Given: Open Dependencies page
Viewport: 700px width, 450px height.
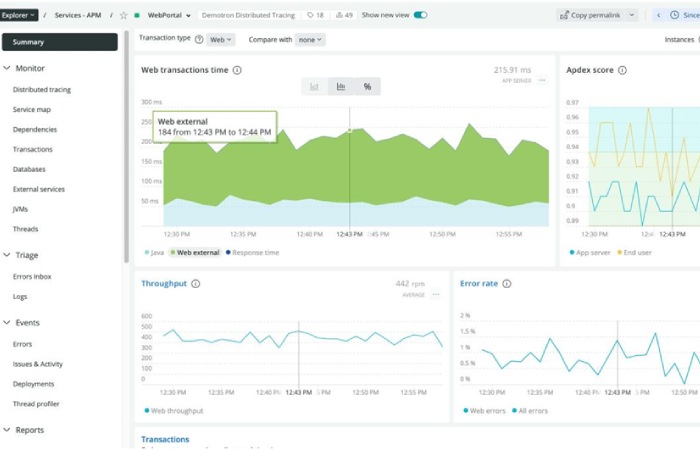Looking at the screenshot, I should 35,129.
